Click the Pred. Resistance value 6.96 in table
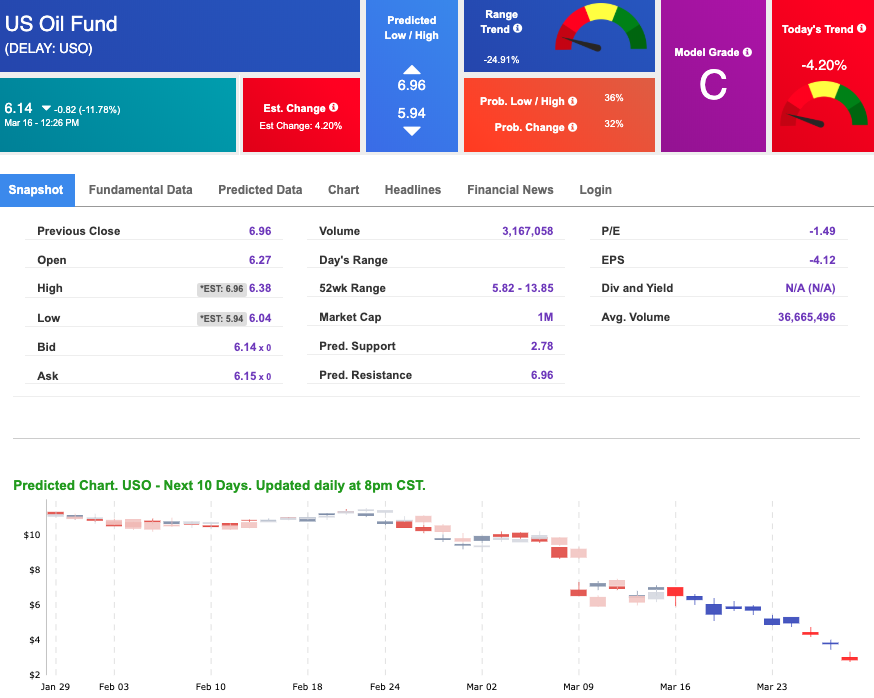874x698 pixels. 542,375
